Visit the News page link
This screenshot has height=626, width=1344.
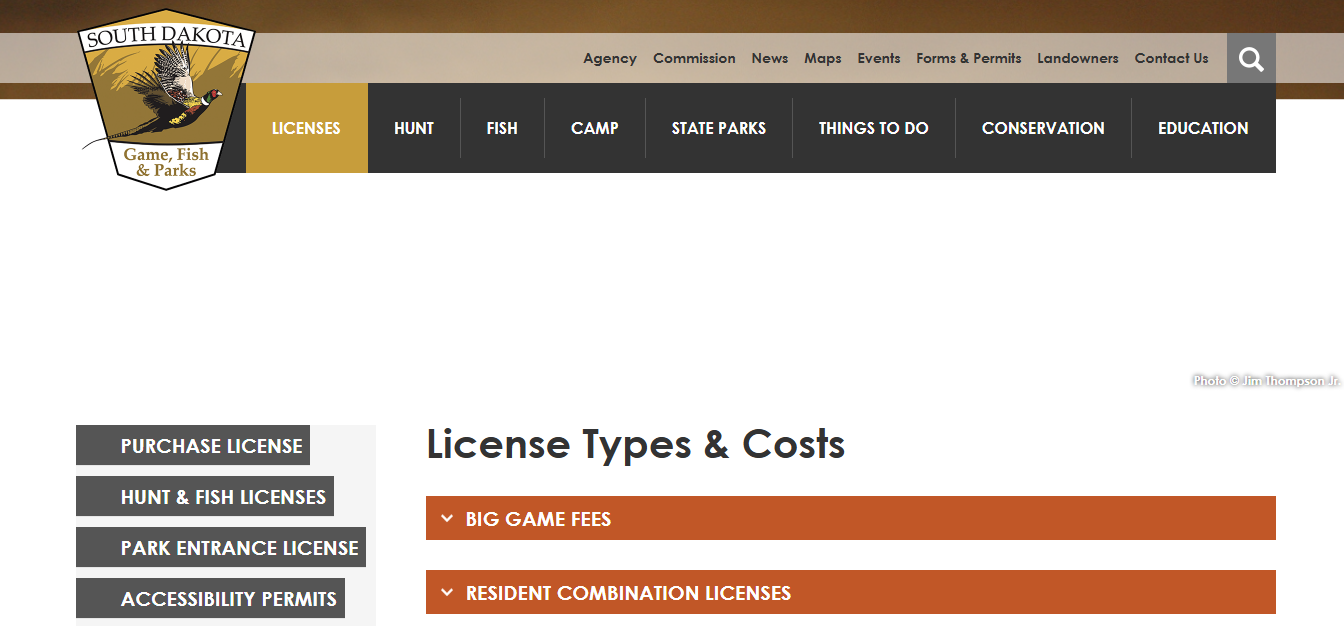770,58
